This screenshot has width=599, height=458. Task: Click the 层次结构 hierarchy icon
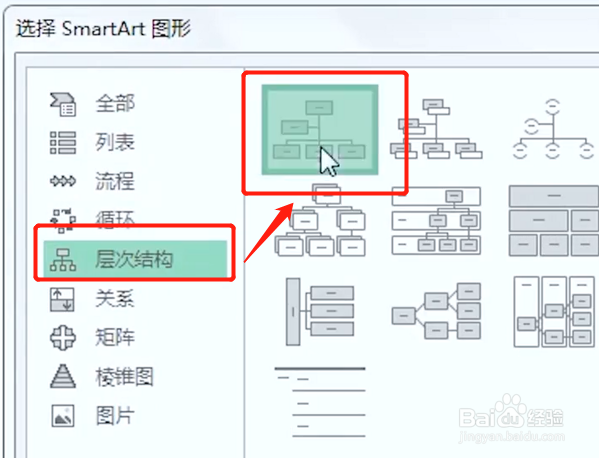click(63, 260)
